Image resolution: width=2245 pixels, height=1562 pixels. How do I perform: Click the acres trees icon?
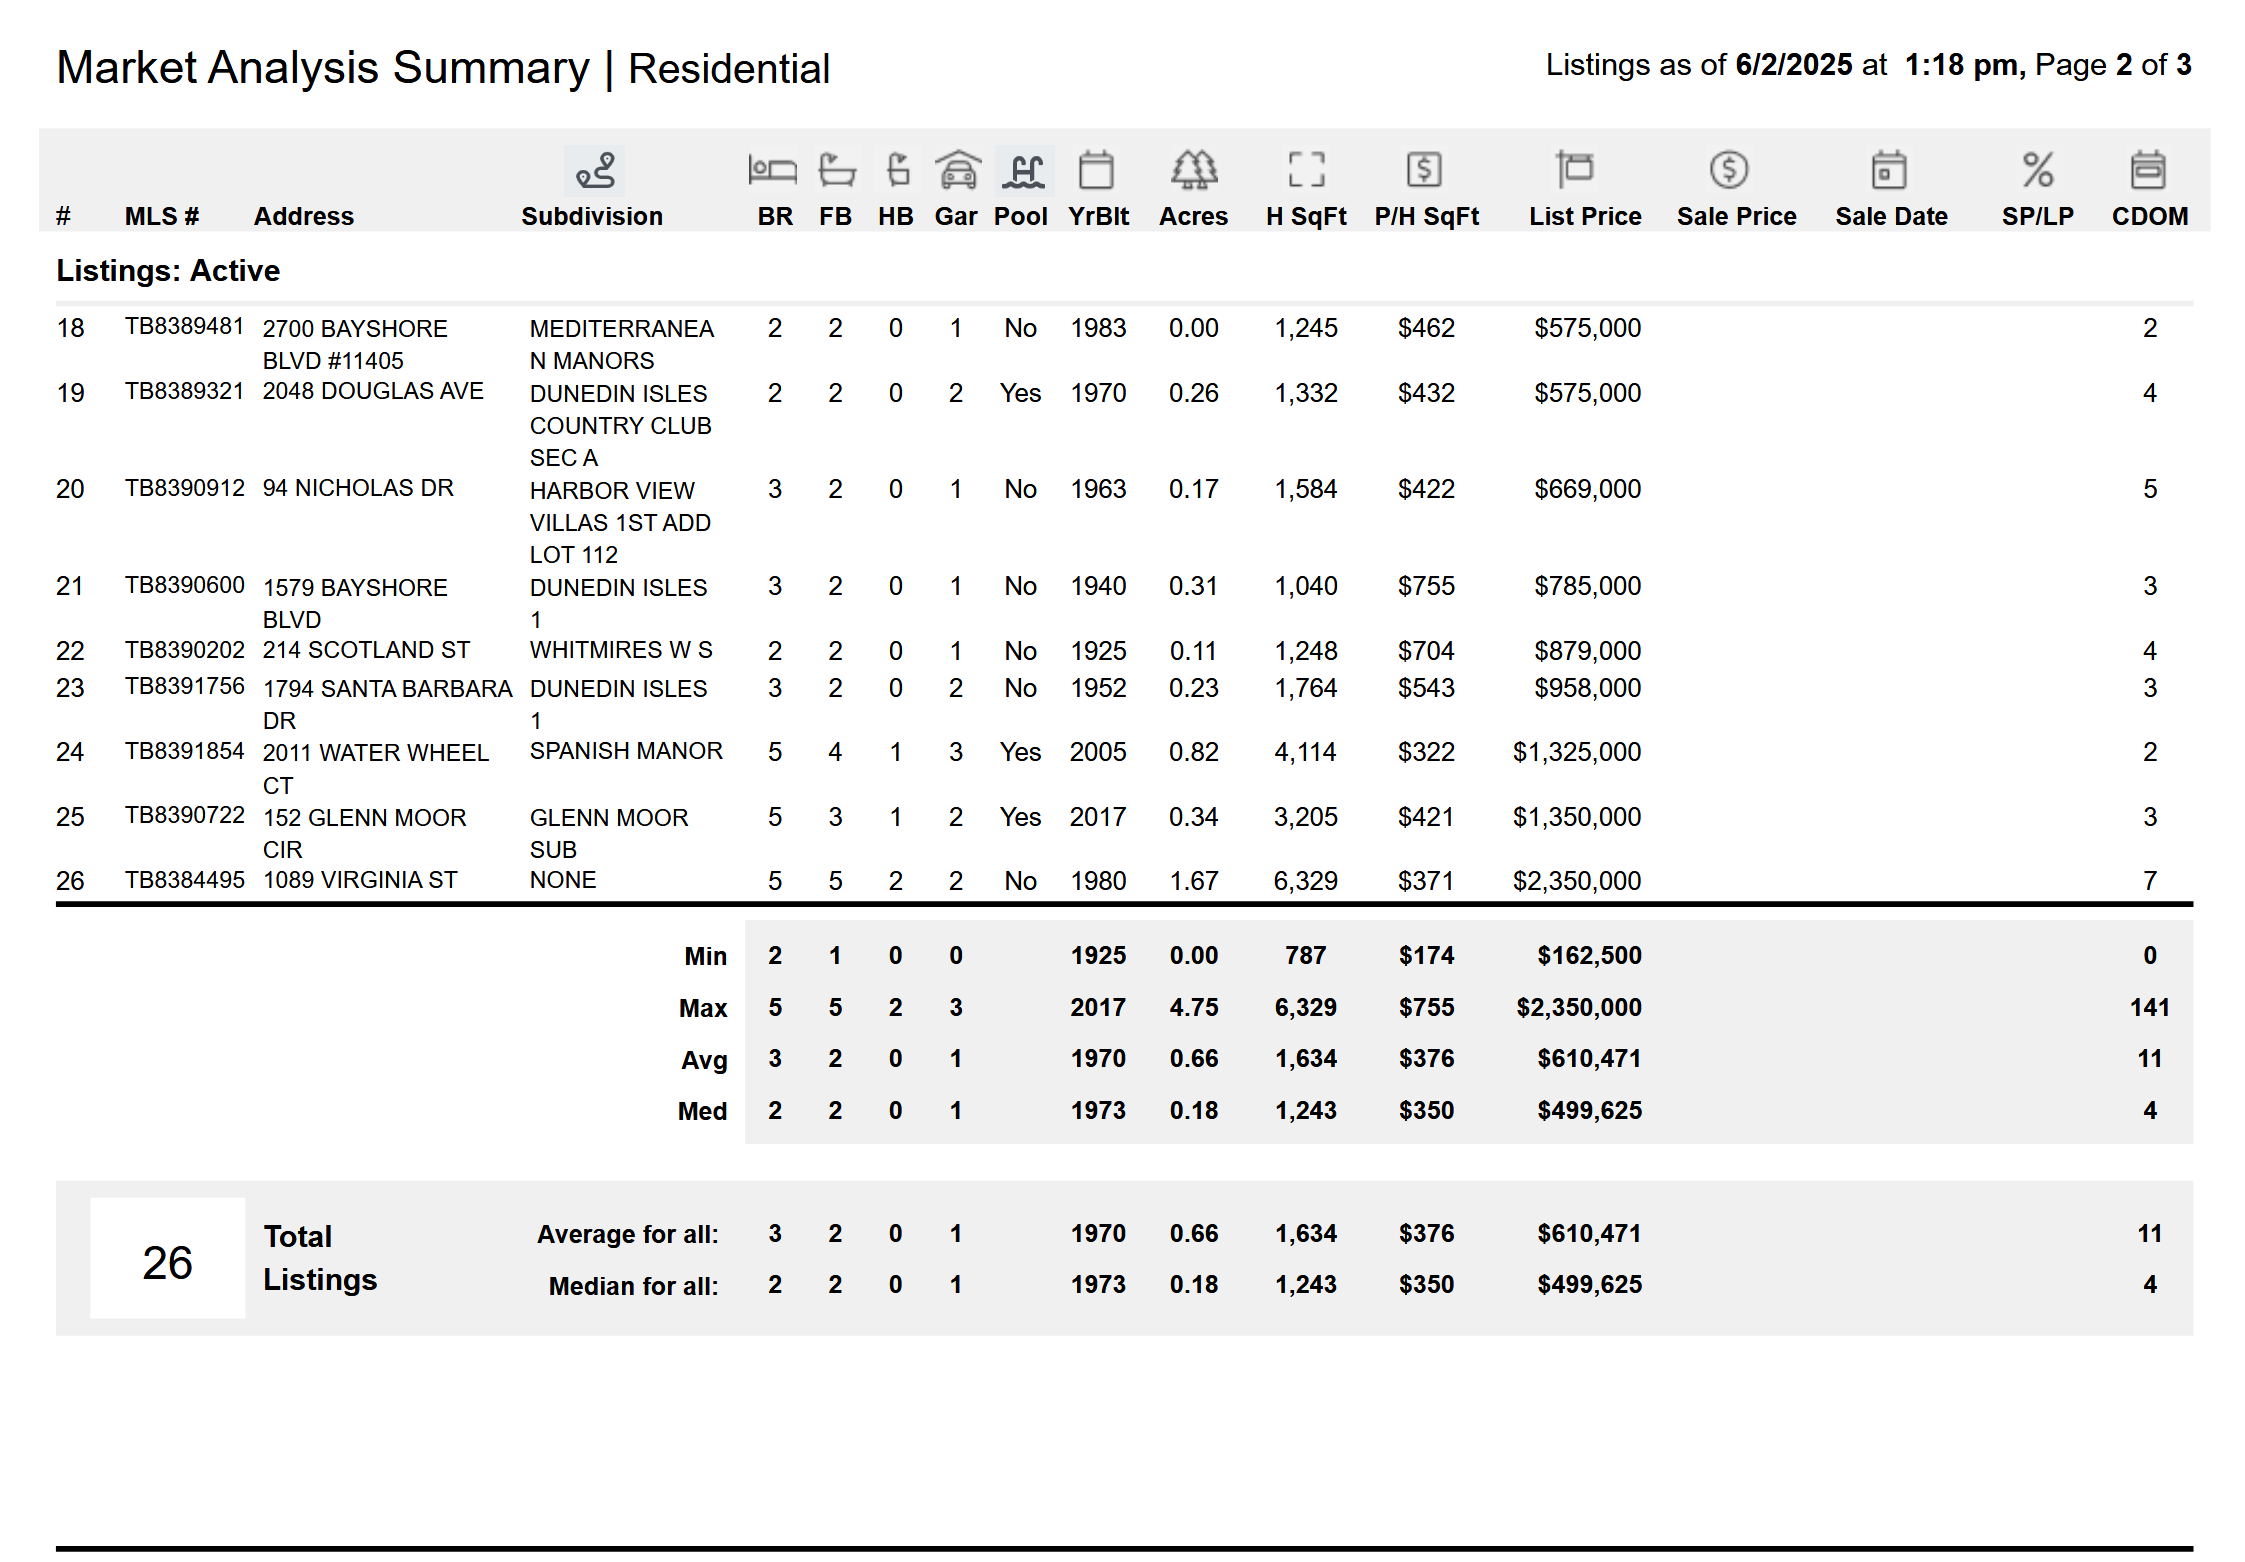[x=1194, y=170]
